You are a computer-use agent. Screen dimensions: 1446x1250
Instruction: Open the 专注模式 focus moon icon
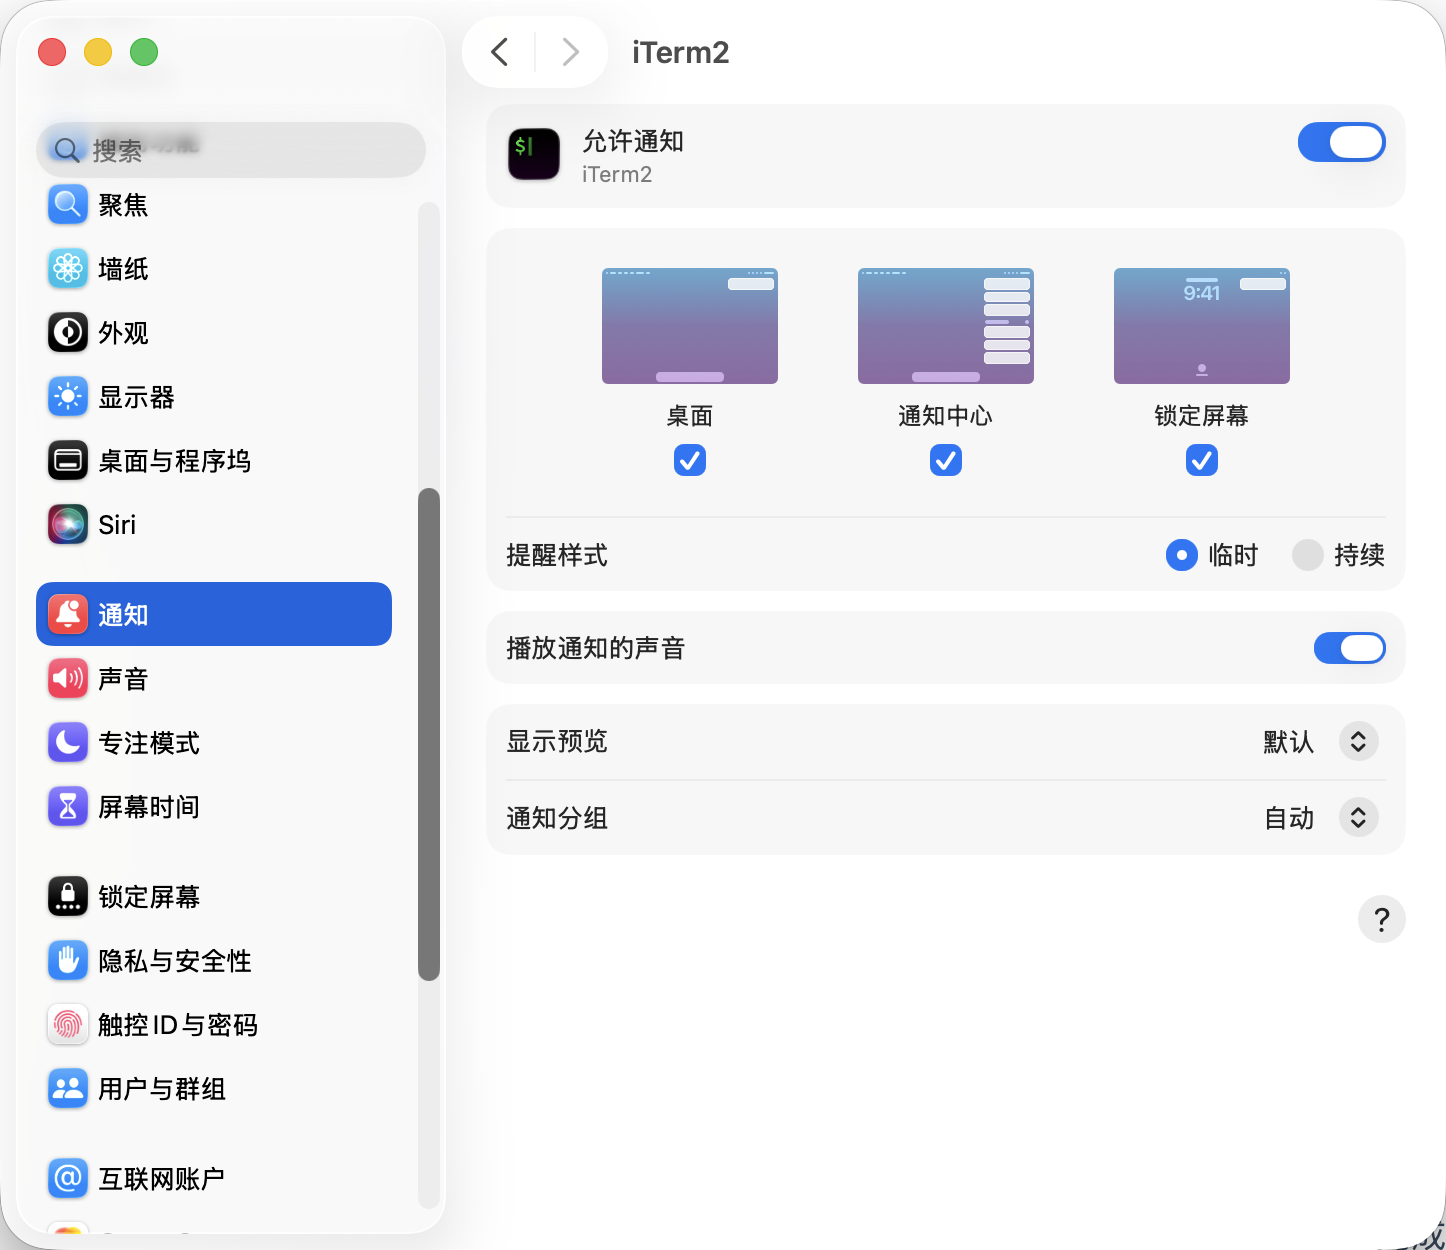(68, 743)
